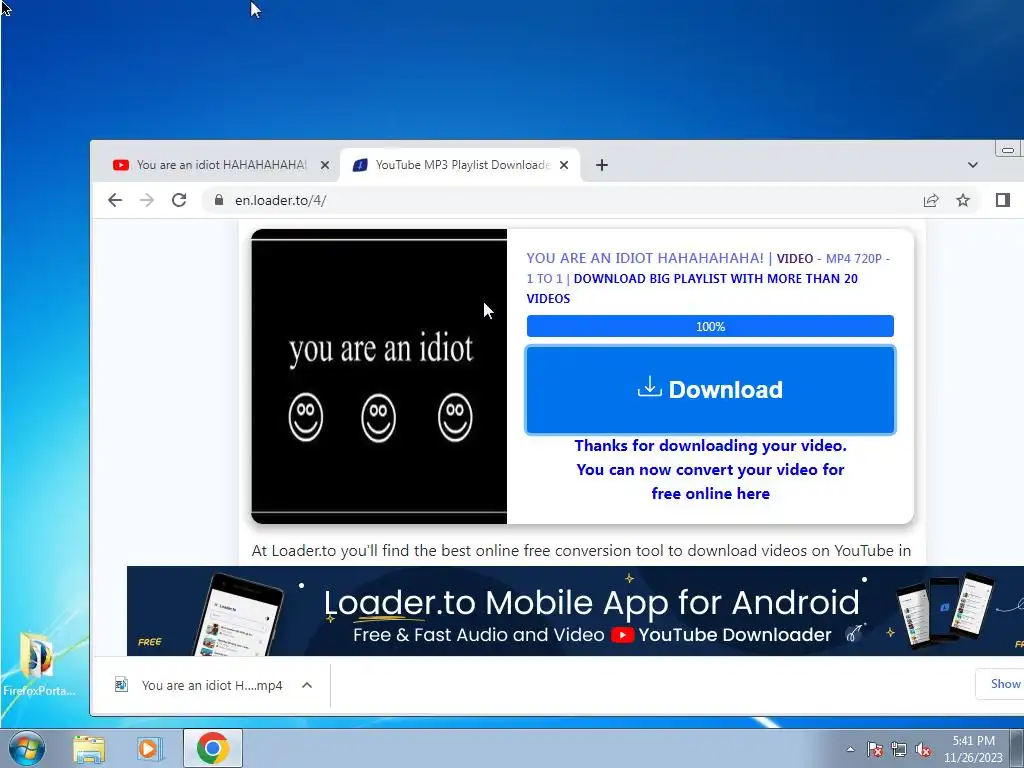Click the padlock site info icon
1024x768 pixels.
[219, 200]
